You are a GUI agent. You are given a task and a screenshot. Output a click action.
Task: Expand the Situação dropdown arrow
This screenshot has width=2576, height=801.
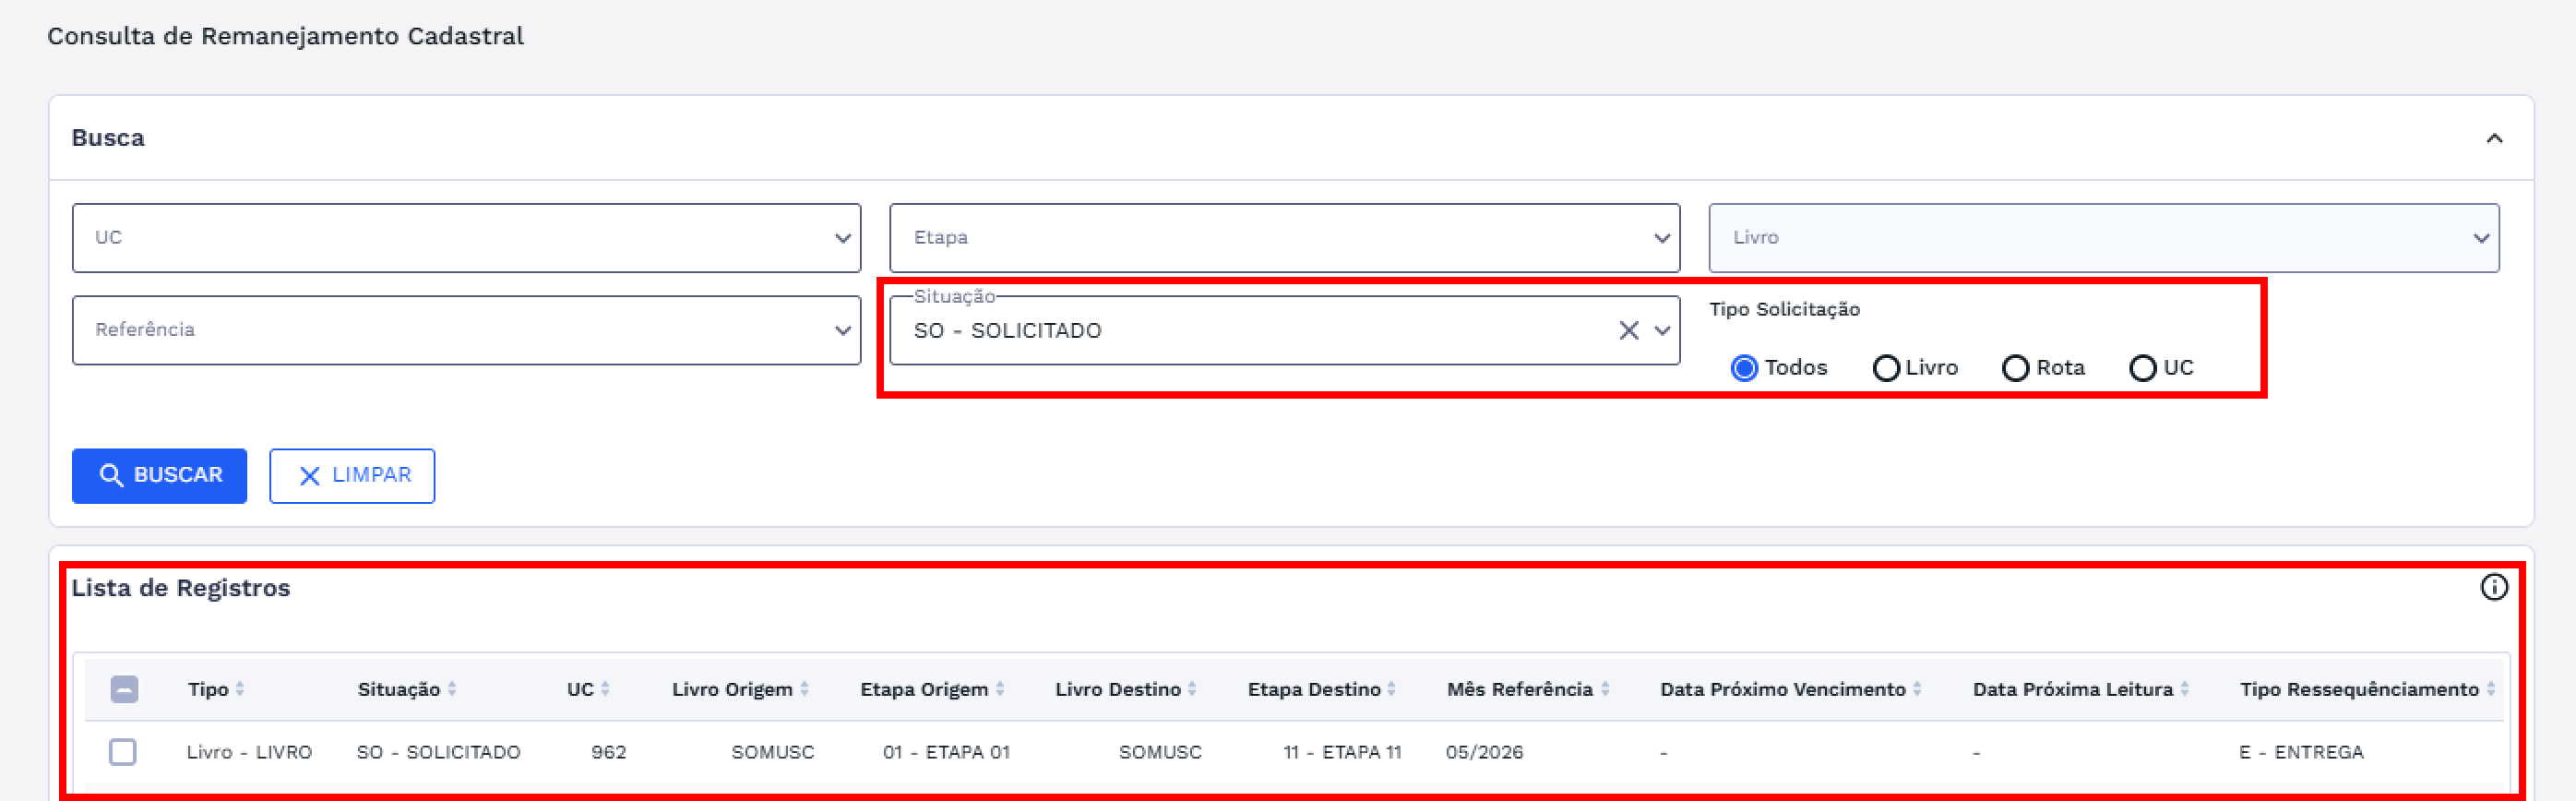(x=1662, y=330)
